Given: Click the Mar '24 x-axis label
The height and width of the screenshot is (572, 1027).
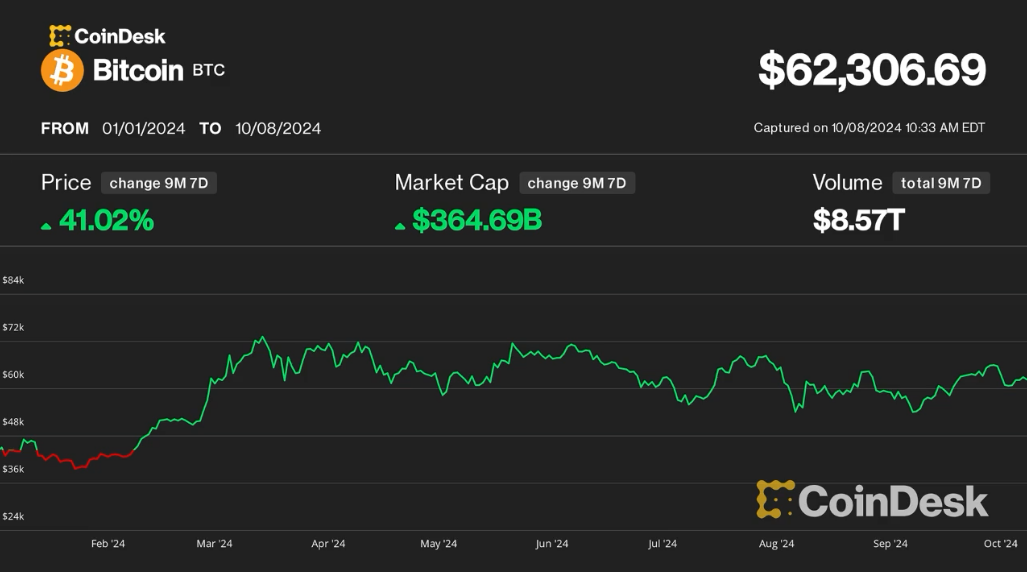Looking at the screenshot, I should [214, 544].
